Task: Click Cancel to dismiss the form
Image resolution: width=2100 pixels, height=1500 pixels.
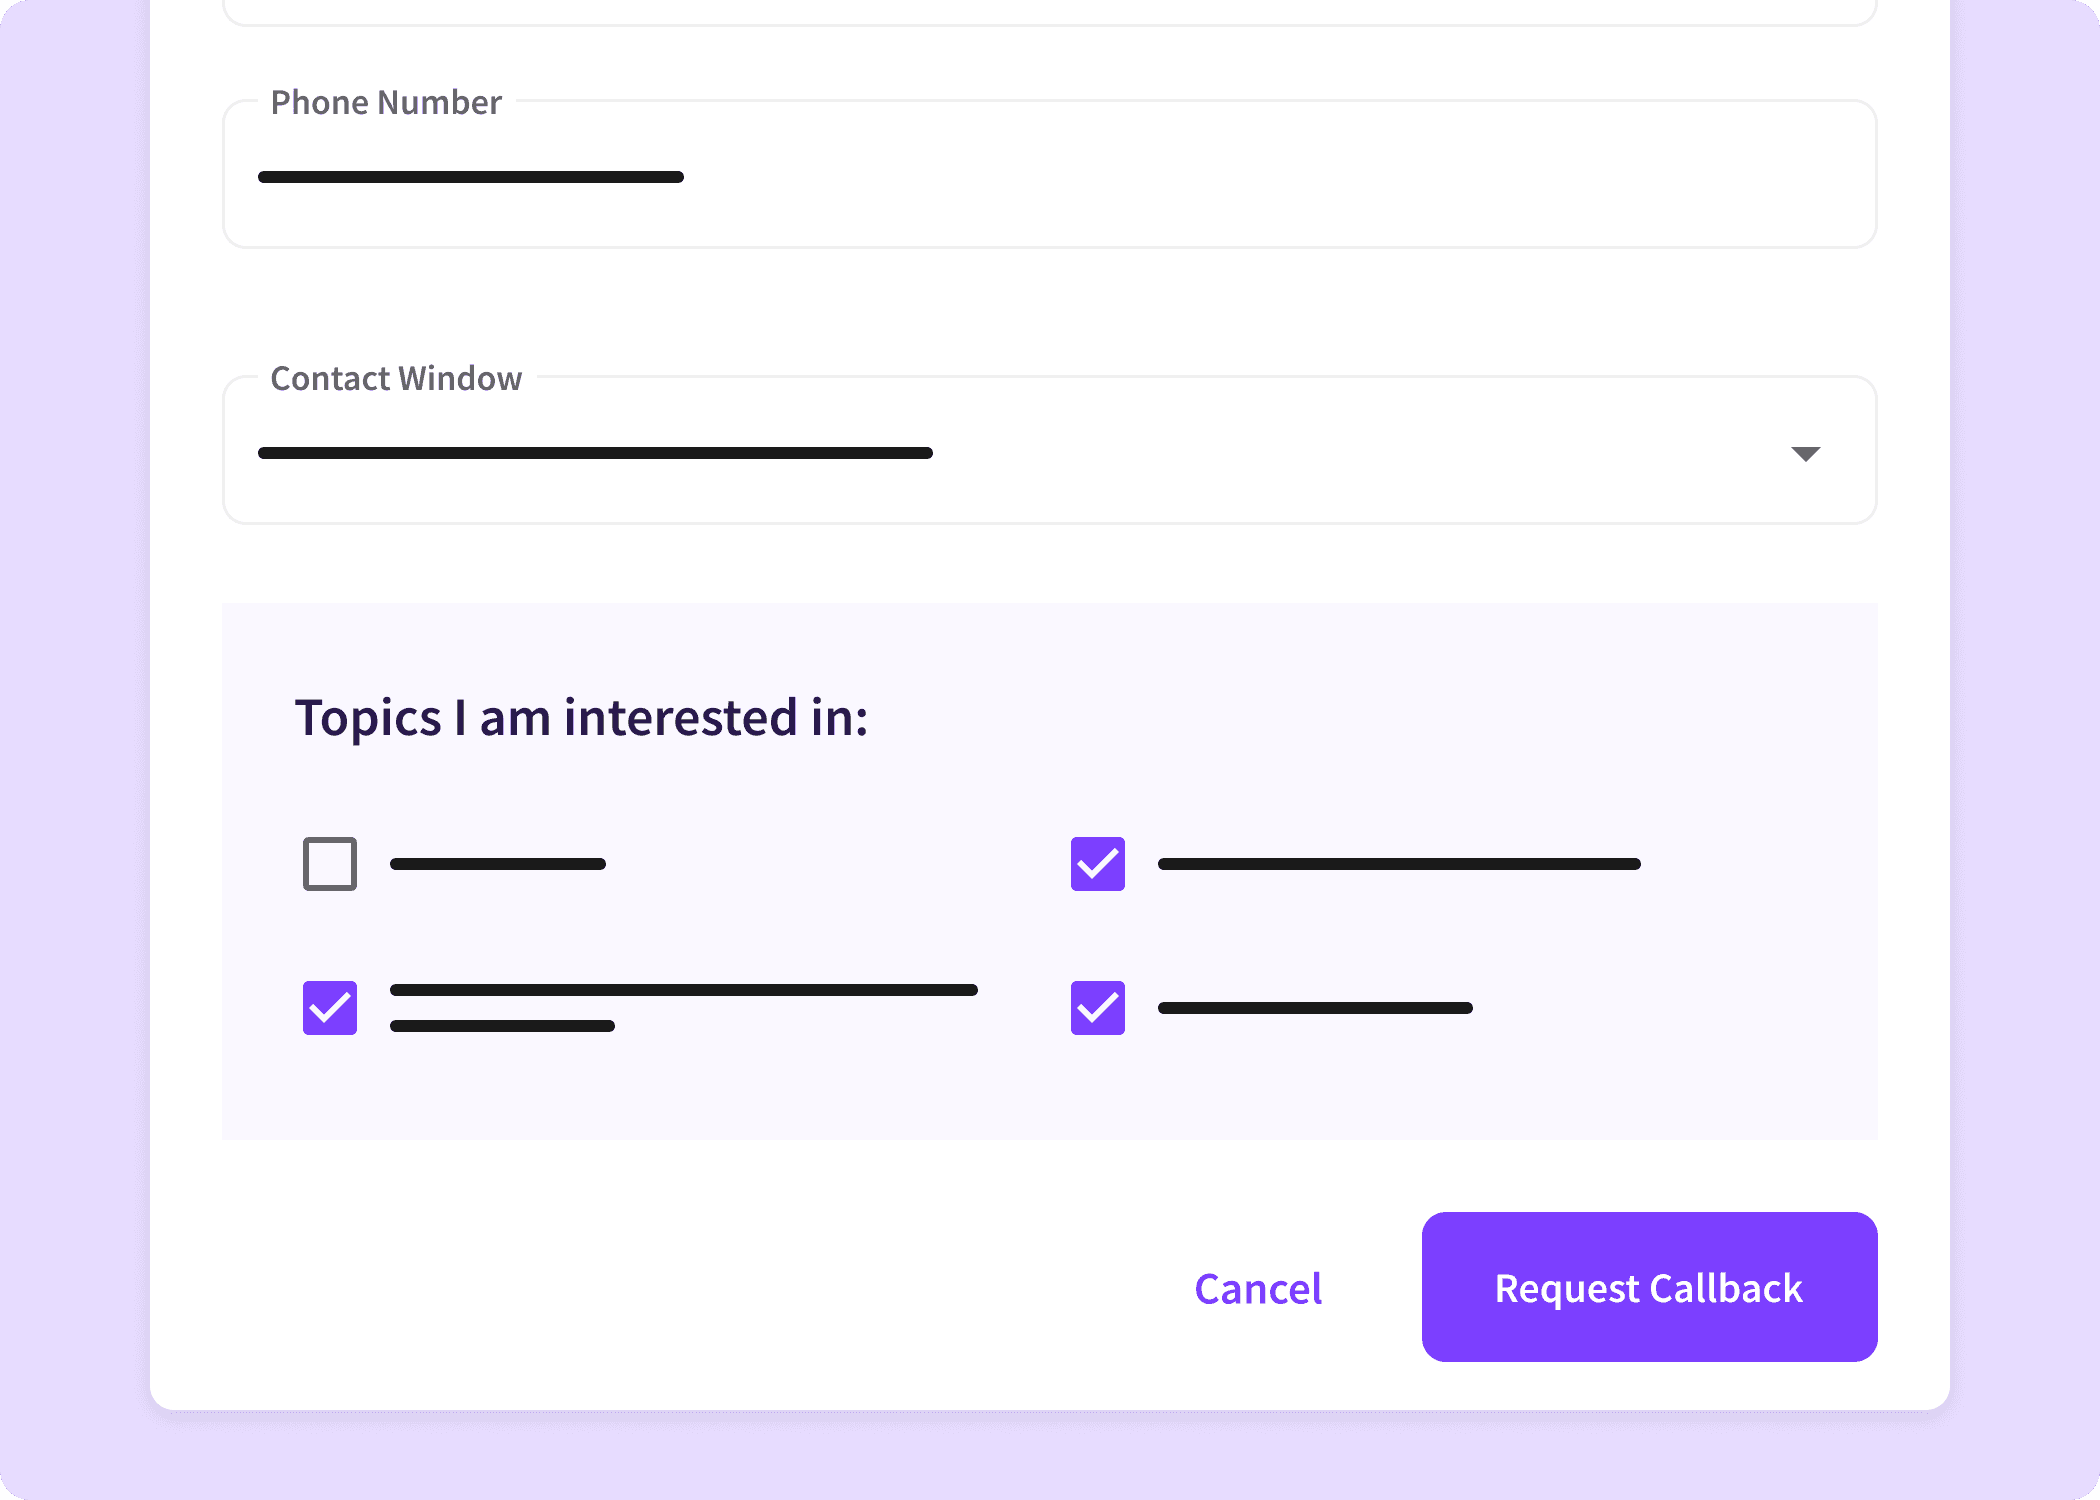Action: click(1257, 1289)
